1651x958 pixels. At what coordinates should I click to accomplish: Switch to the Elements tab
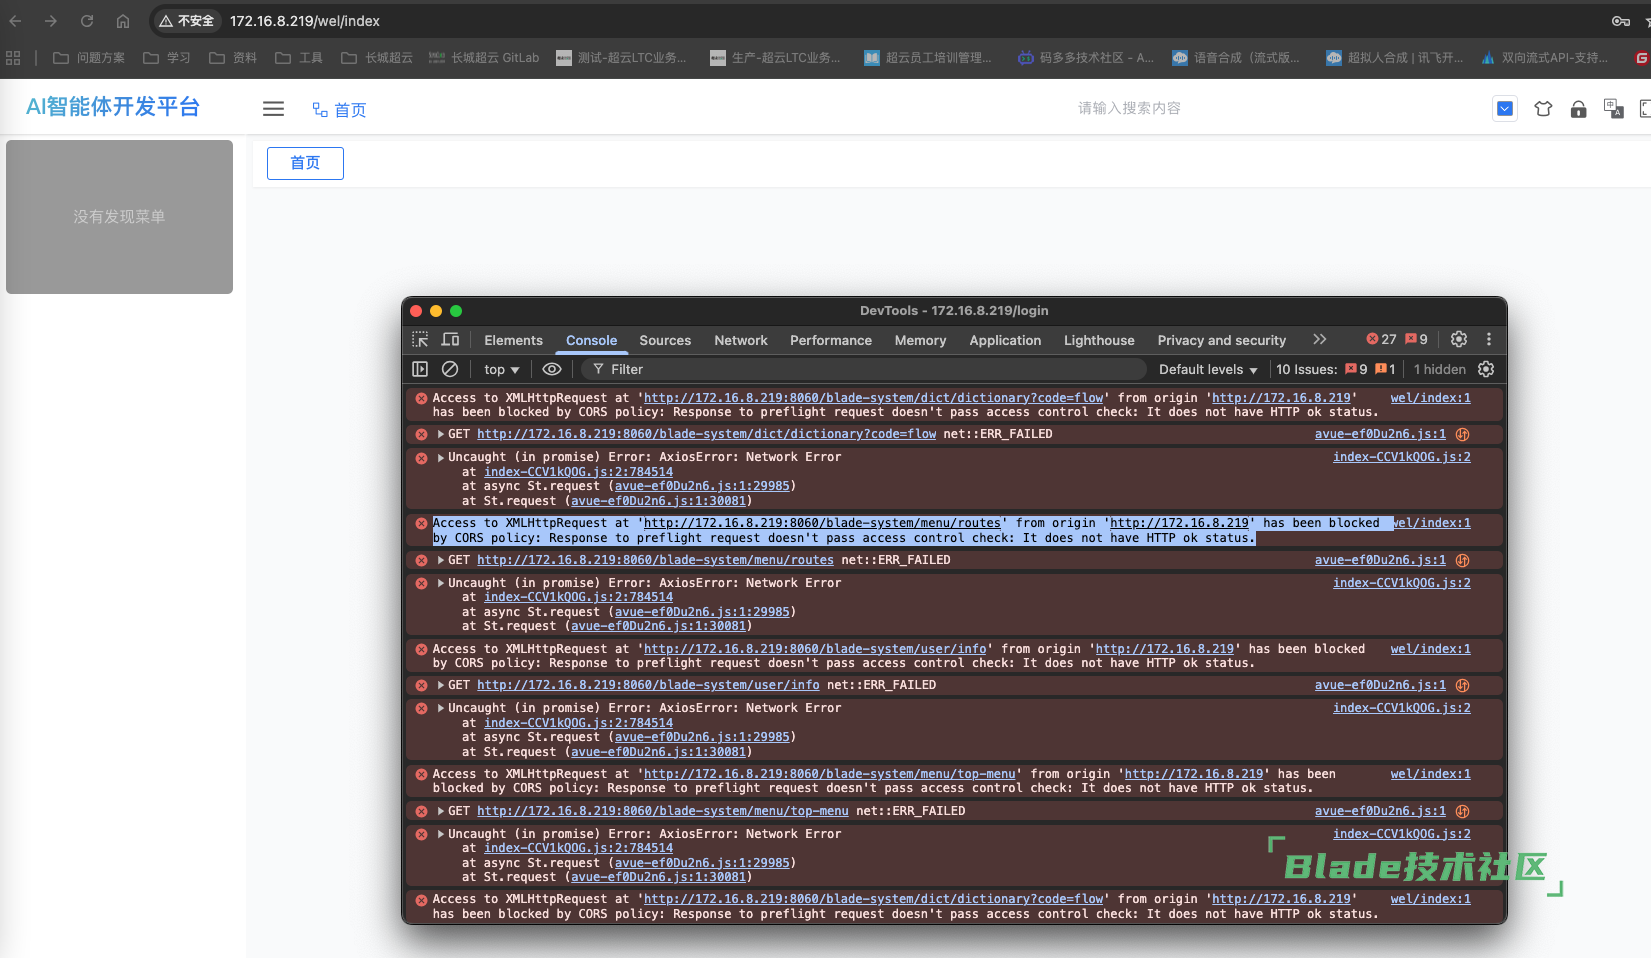coord(513,340)
